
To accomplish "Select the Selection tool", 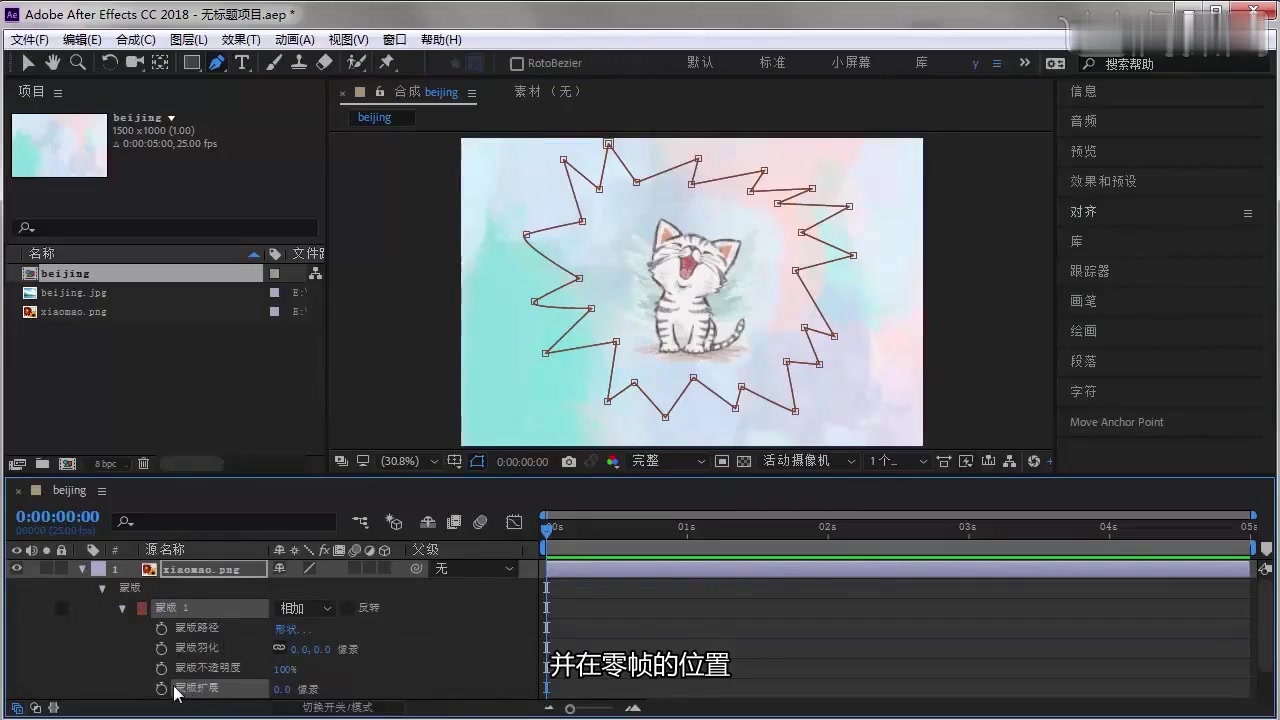I will tap(28, 62).
